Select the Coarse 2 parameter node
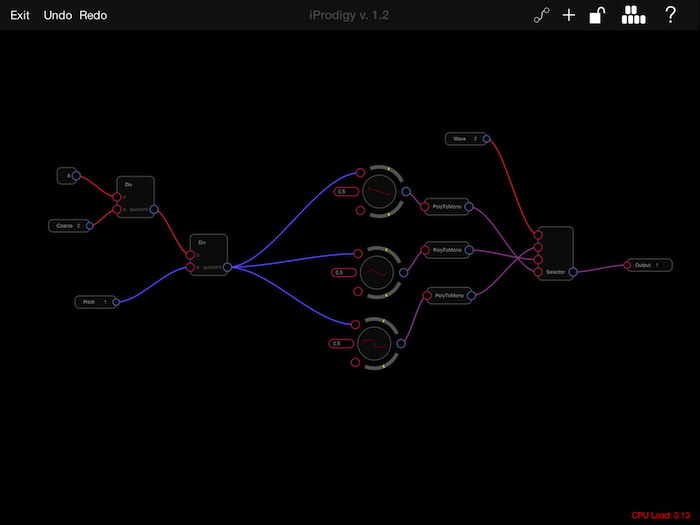This screenshot has height=525, width=700. pos(69,226)
